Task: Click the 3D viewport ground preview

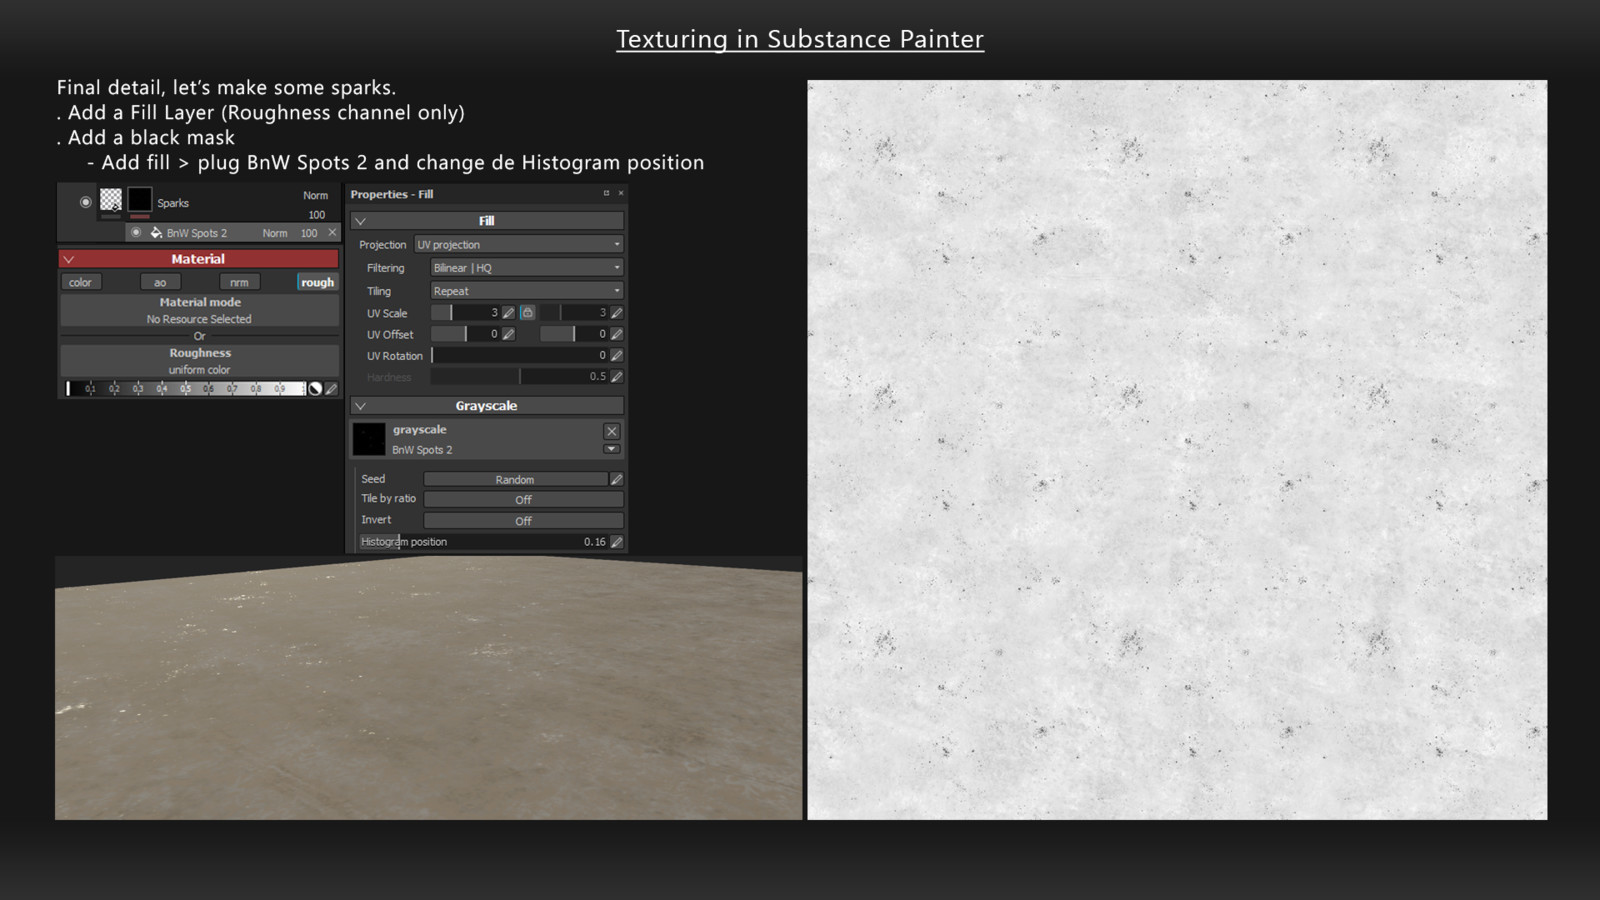Action: 428,688
